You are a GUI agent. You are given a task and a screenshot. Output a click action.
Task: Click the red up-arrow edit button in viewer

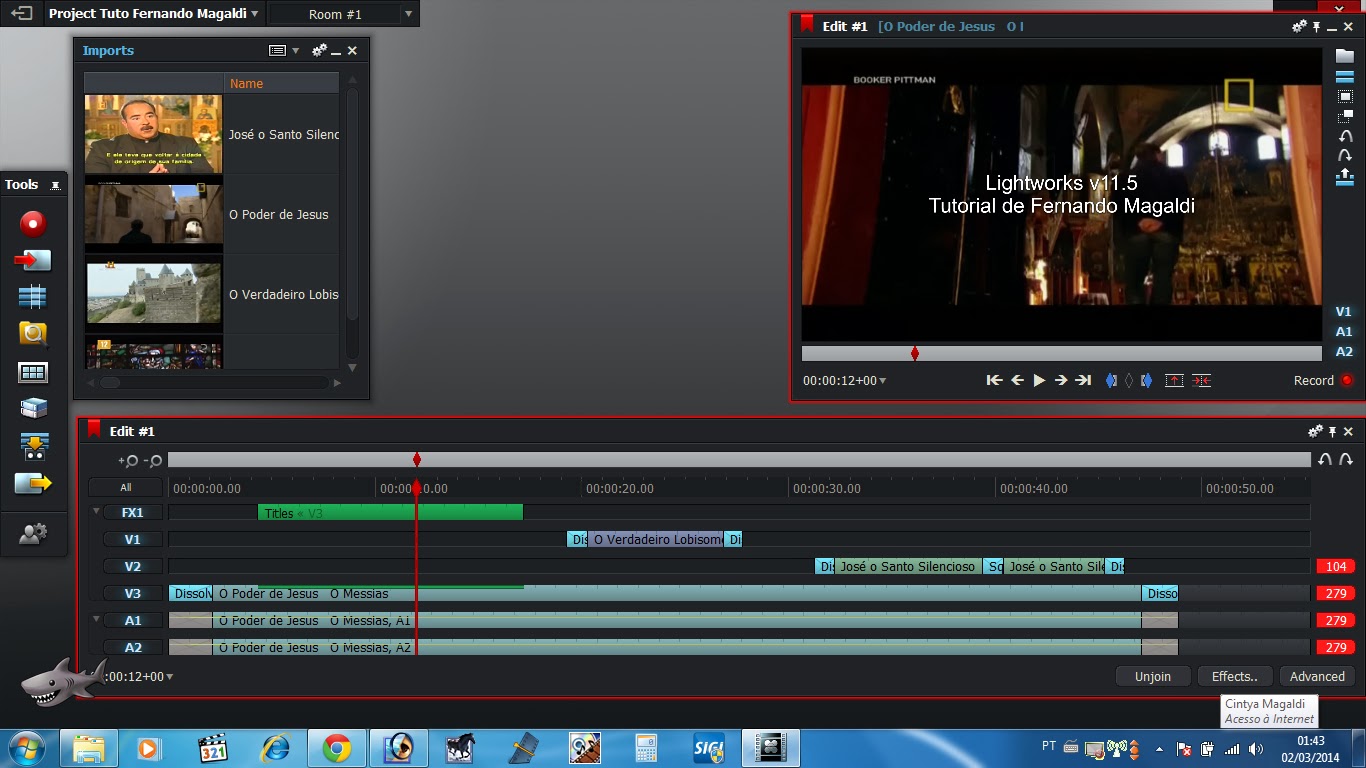point(1174,380)
